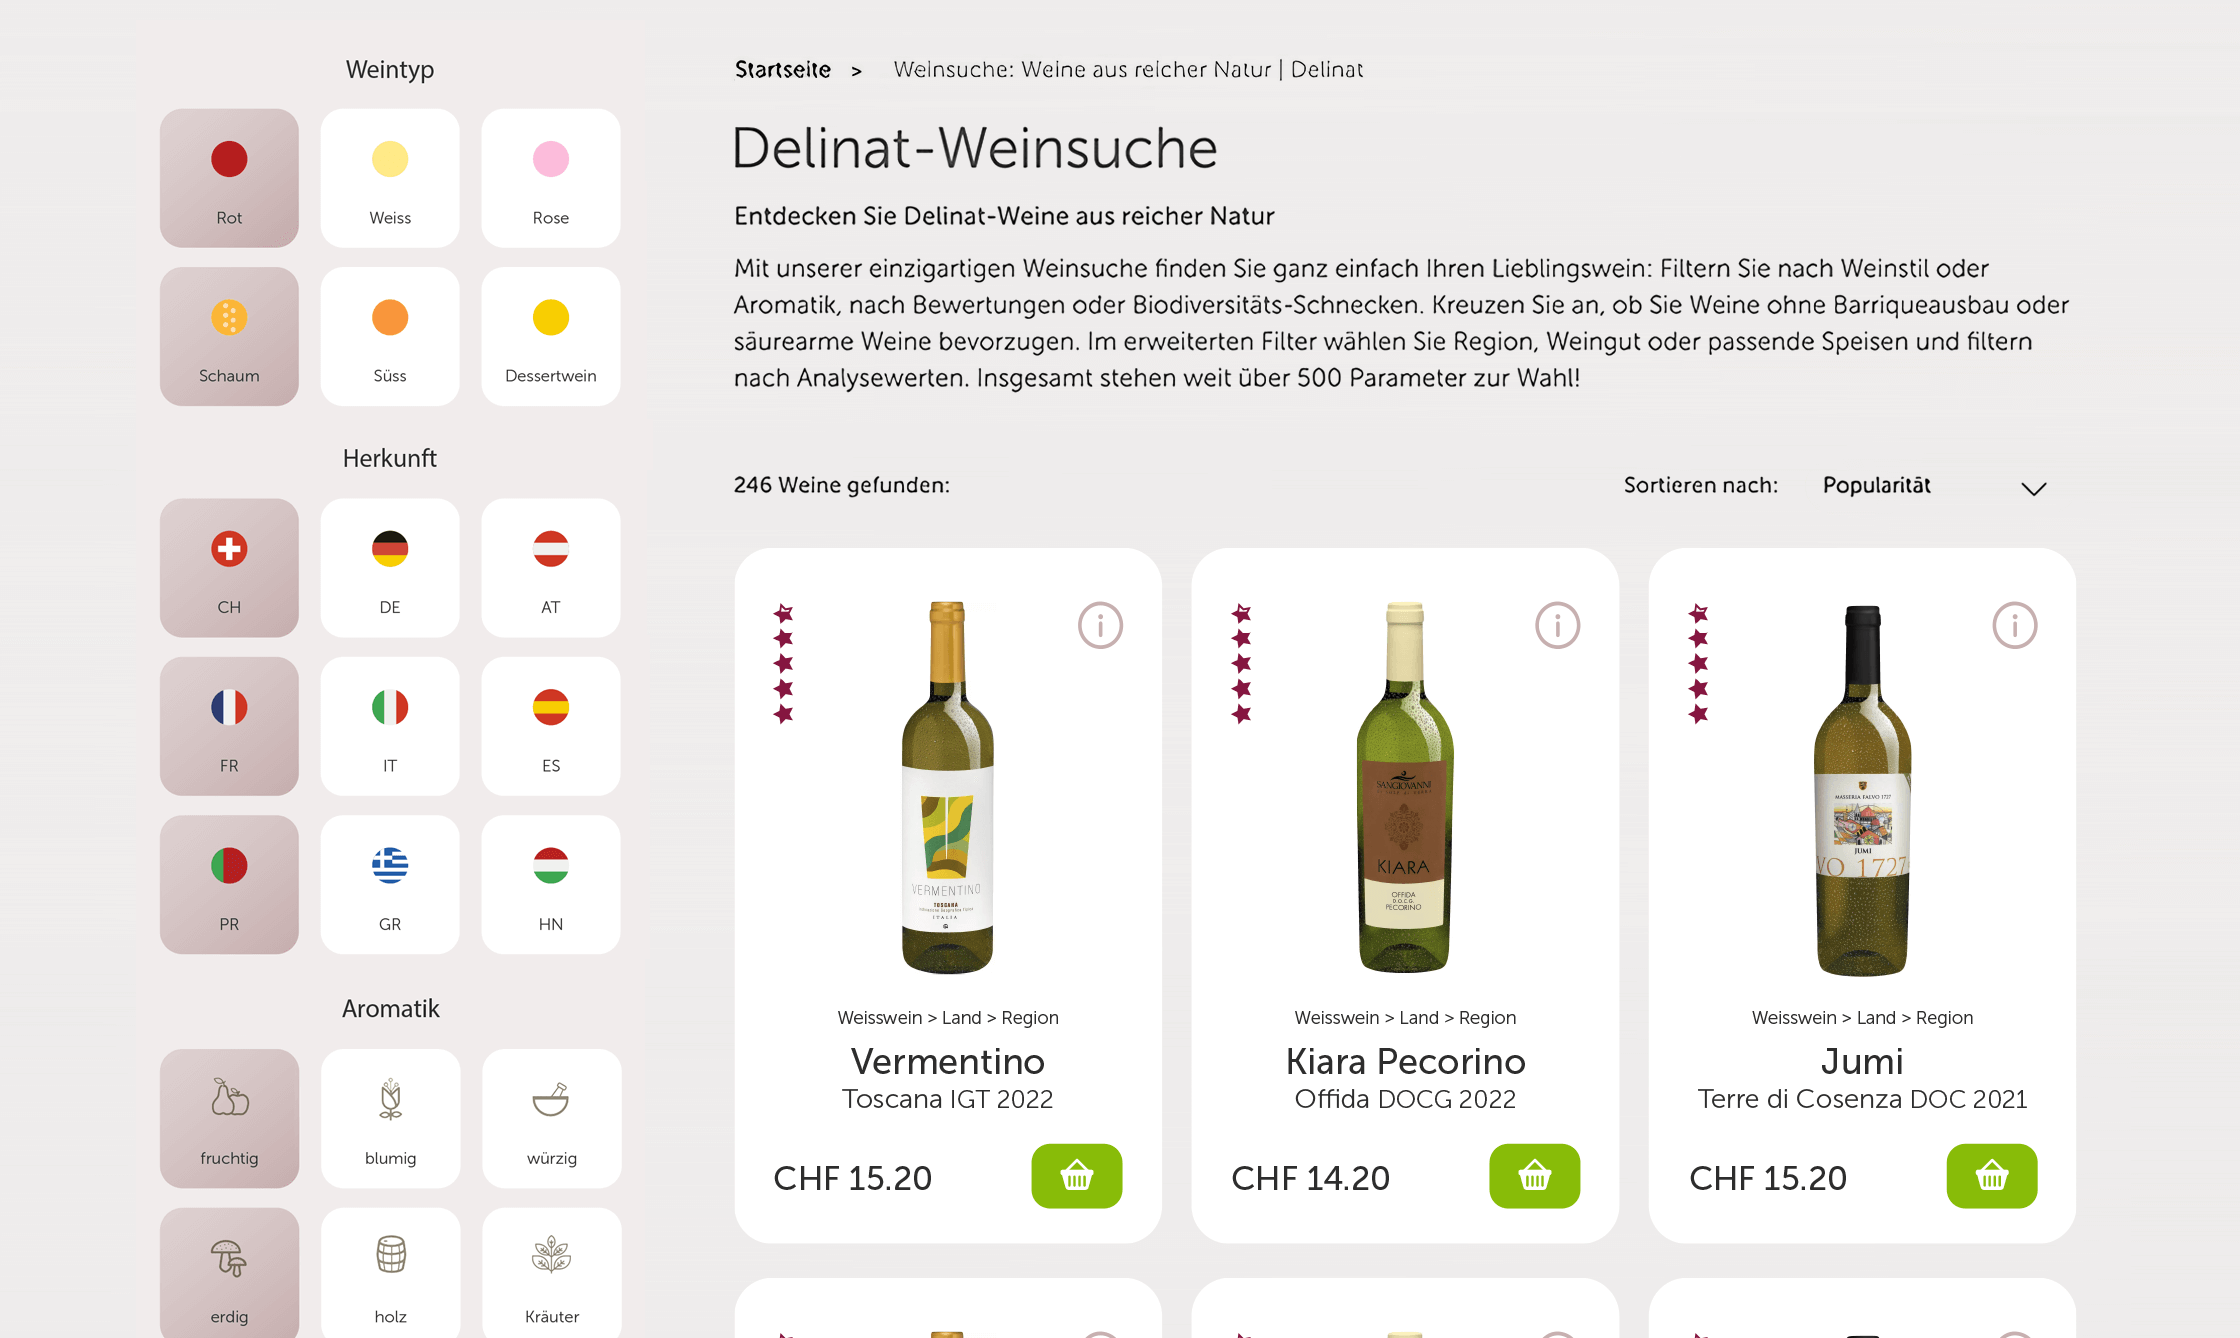The image size is (2240, 1338).
Task: Click Weinsuche breadcrumb item
Action: click(1128, 70)
